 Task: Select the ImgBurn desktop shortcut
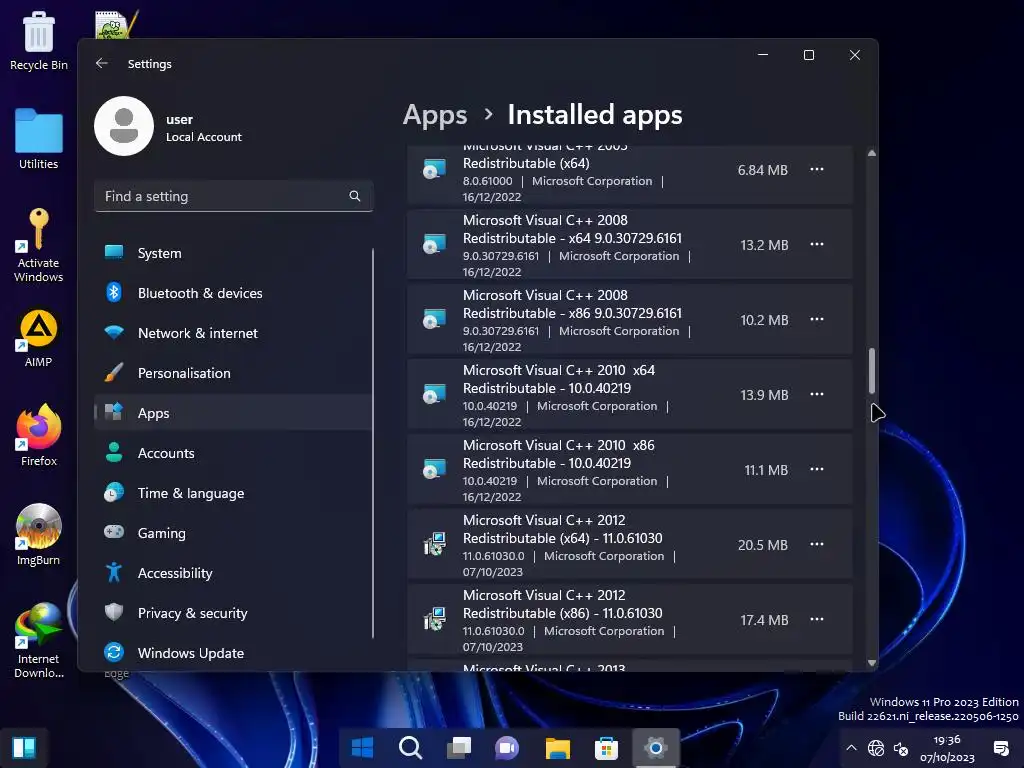tap(39, 535)
